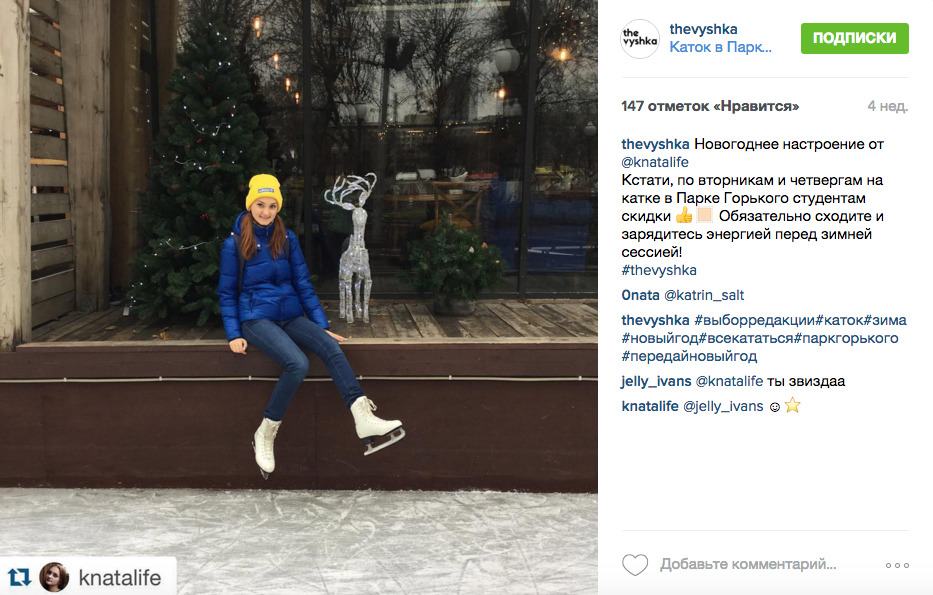
Task: Click the Добавьте комментарий input field
Action: (748, 564)
